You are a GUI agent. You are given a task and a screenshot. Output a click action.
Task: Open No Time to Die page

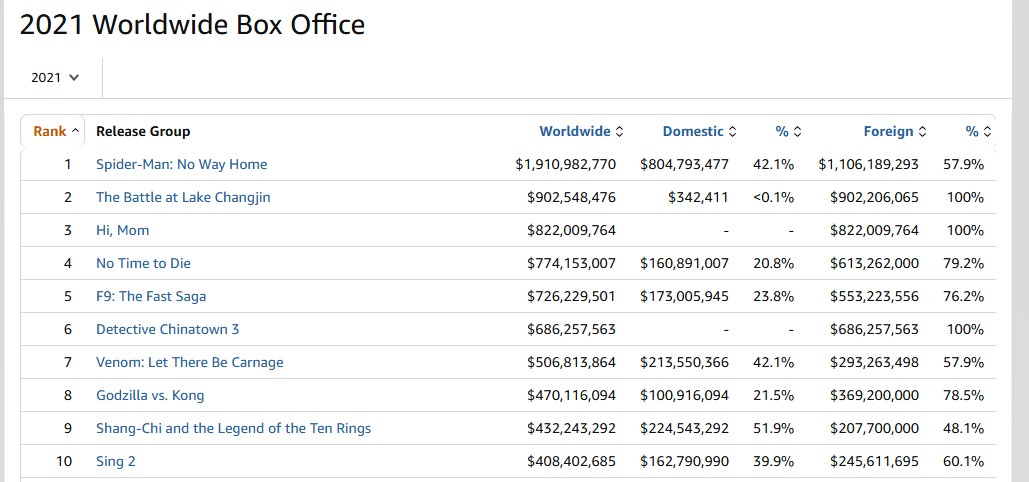click(x=143, y=263)
